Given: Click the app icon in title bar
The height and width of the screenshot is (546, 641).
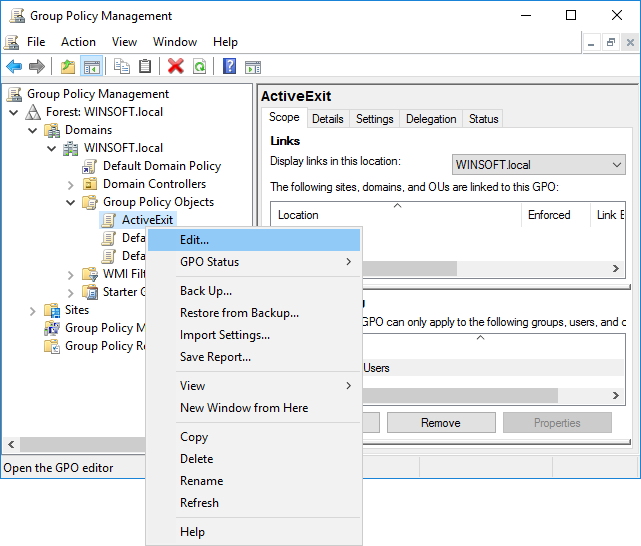Looking at the screenshot, I should click(x=17, y=16).
